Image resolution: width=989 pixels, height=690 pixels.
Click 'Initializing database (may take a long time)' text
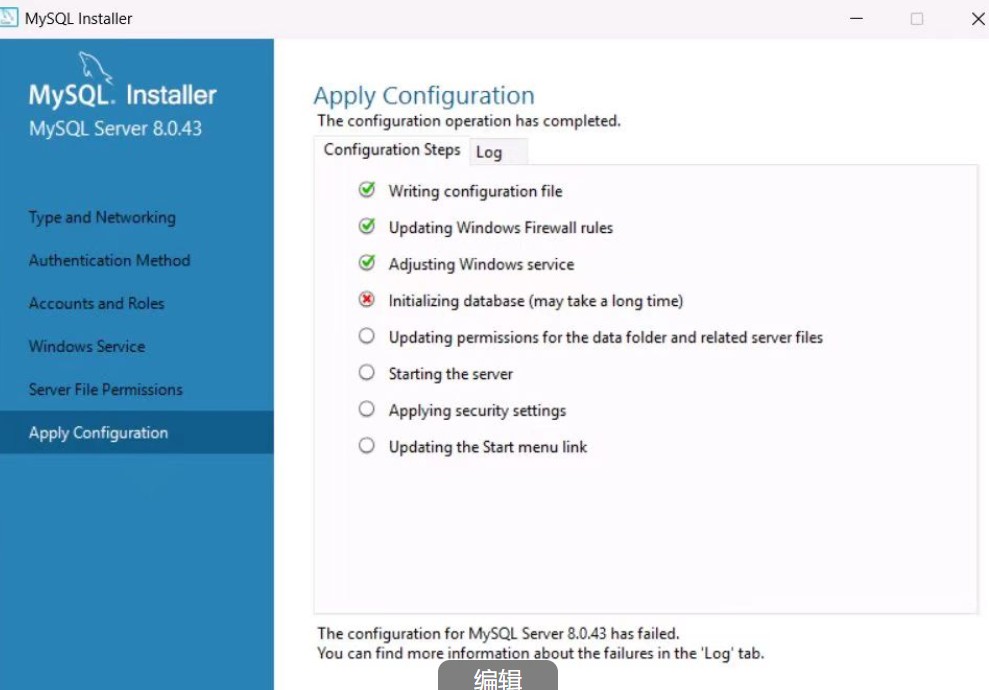click(x=535, y=301)
